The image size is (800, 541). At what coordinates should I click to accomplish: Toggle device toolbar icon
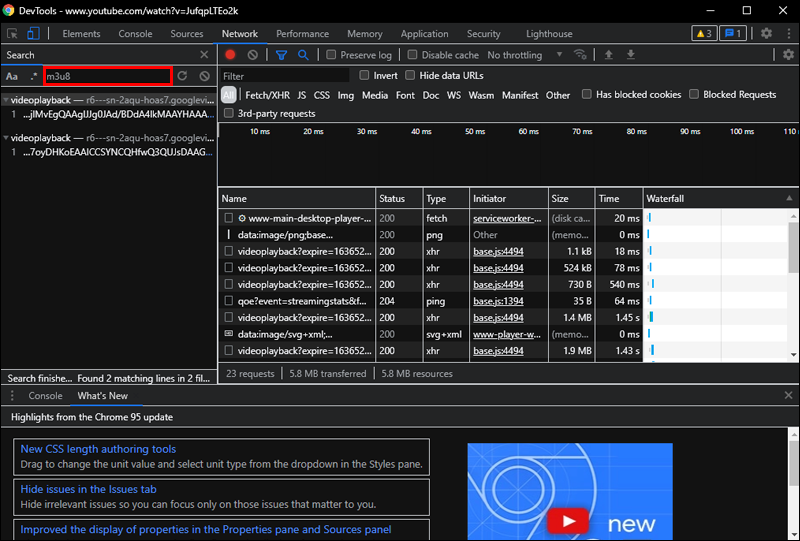(33, 33)
